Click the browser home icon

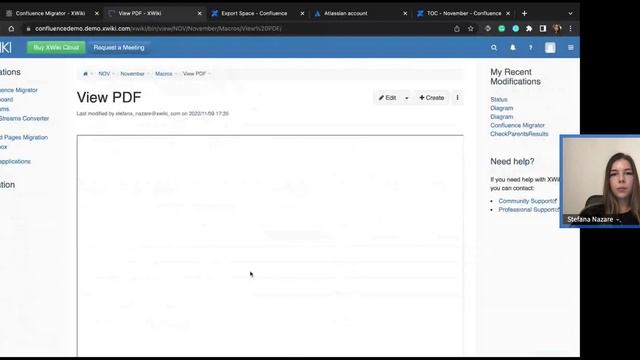pos(11,29)
